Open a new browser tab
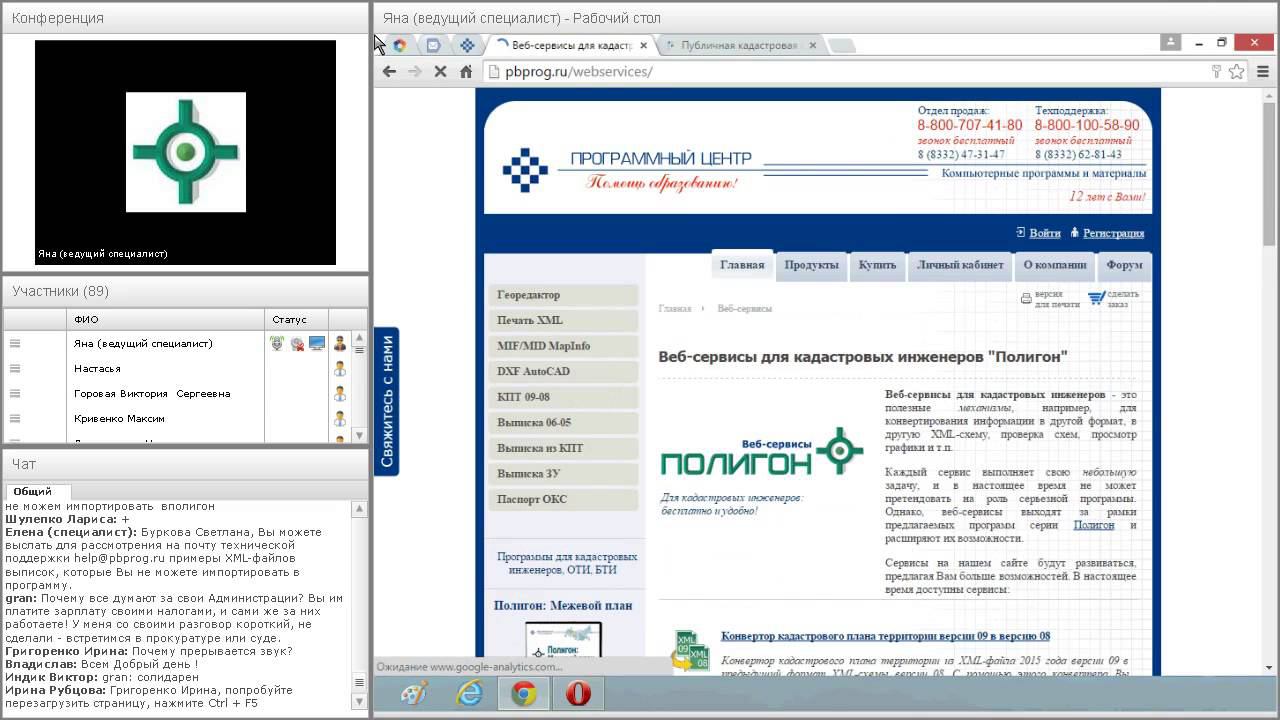This screenshot has width=1280, height=720. (x=841, y=46)
